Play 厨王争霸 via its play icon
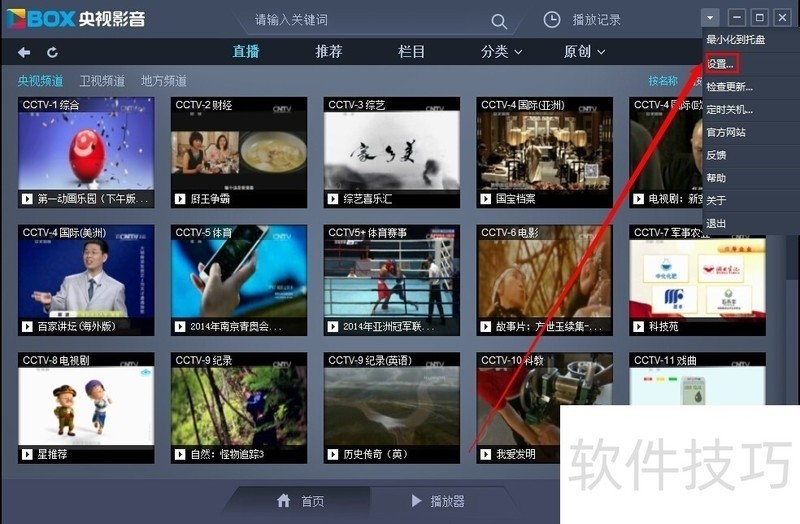The image size is (800, 524). pos(180,199)
